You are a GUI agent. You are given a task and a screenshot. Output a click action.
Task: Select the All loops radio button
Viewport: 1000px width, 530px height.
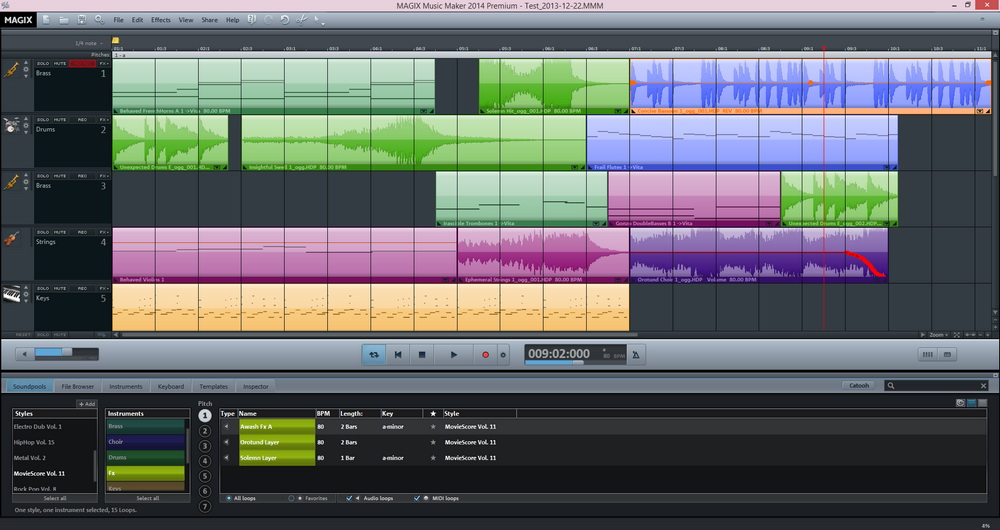click(228, 498)
